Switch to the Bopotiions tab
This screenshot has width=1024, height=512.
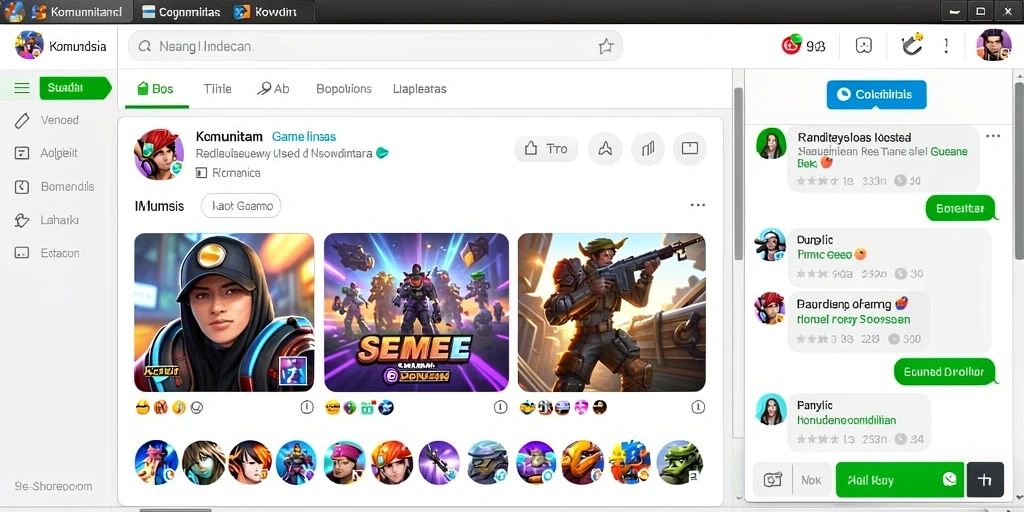(x=344, y=89)
